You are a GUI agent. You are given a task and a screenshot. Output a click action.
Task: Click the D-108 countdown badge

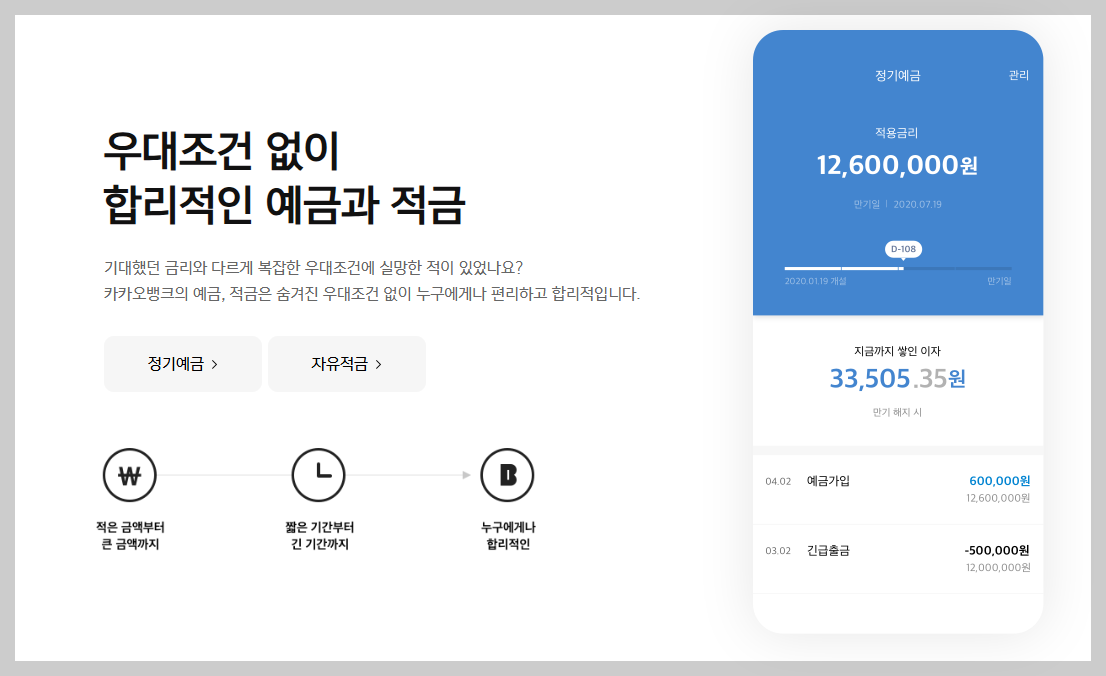coord(902,248)
